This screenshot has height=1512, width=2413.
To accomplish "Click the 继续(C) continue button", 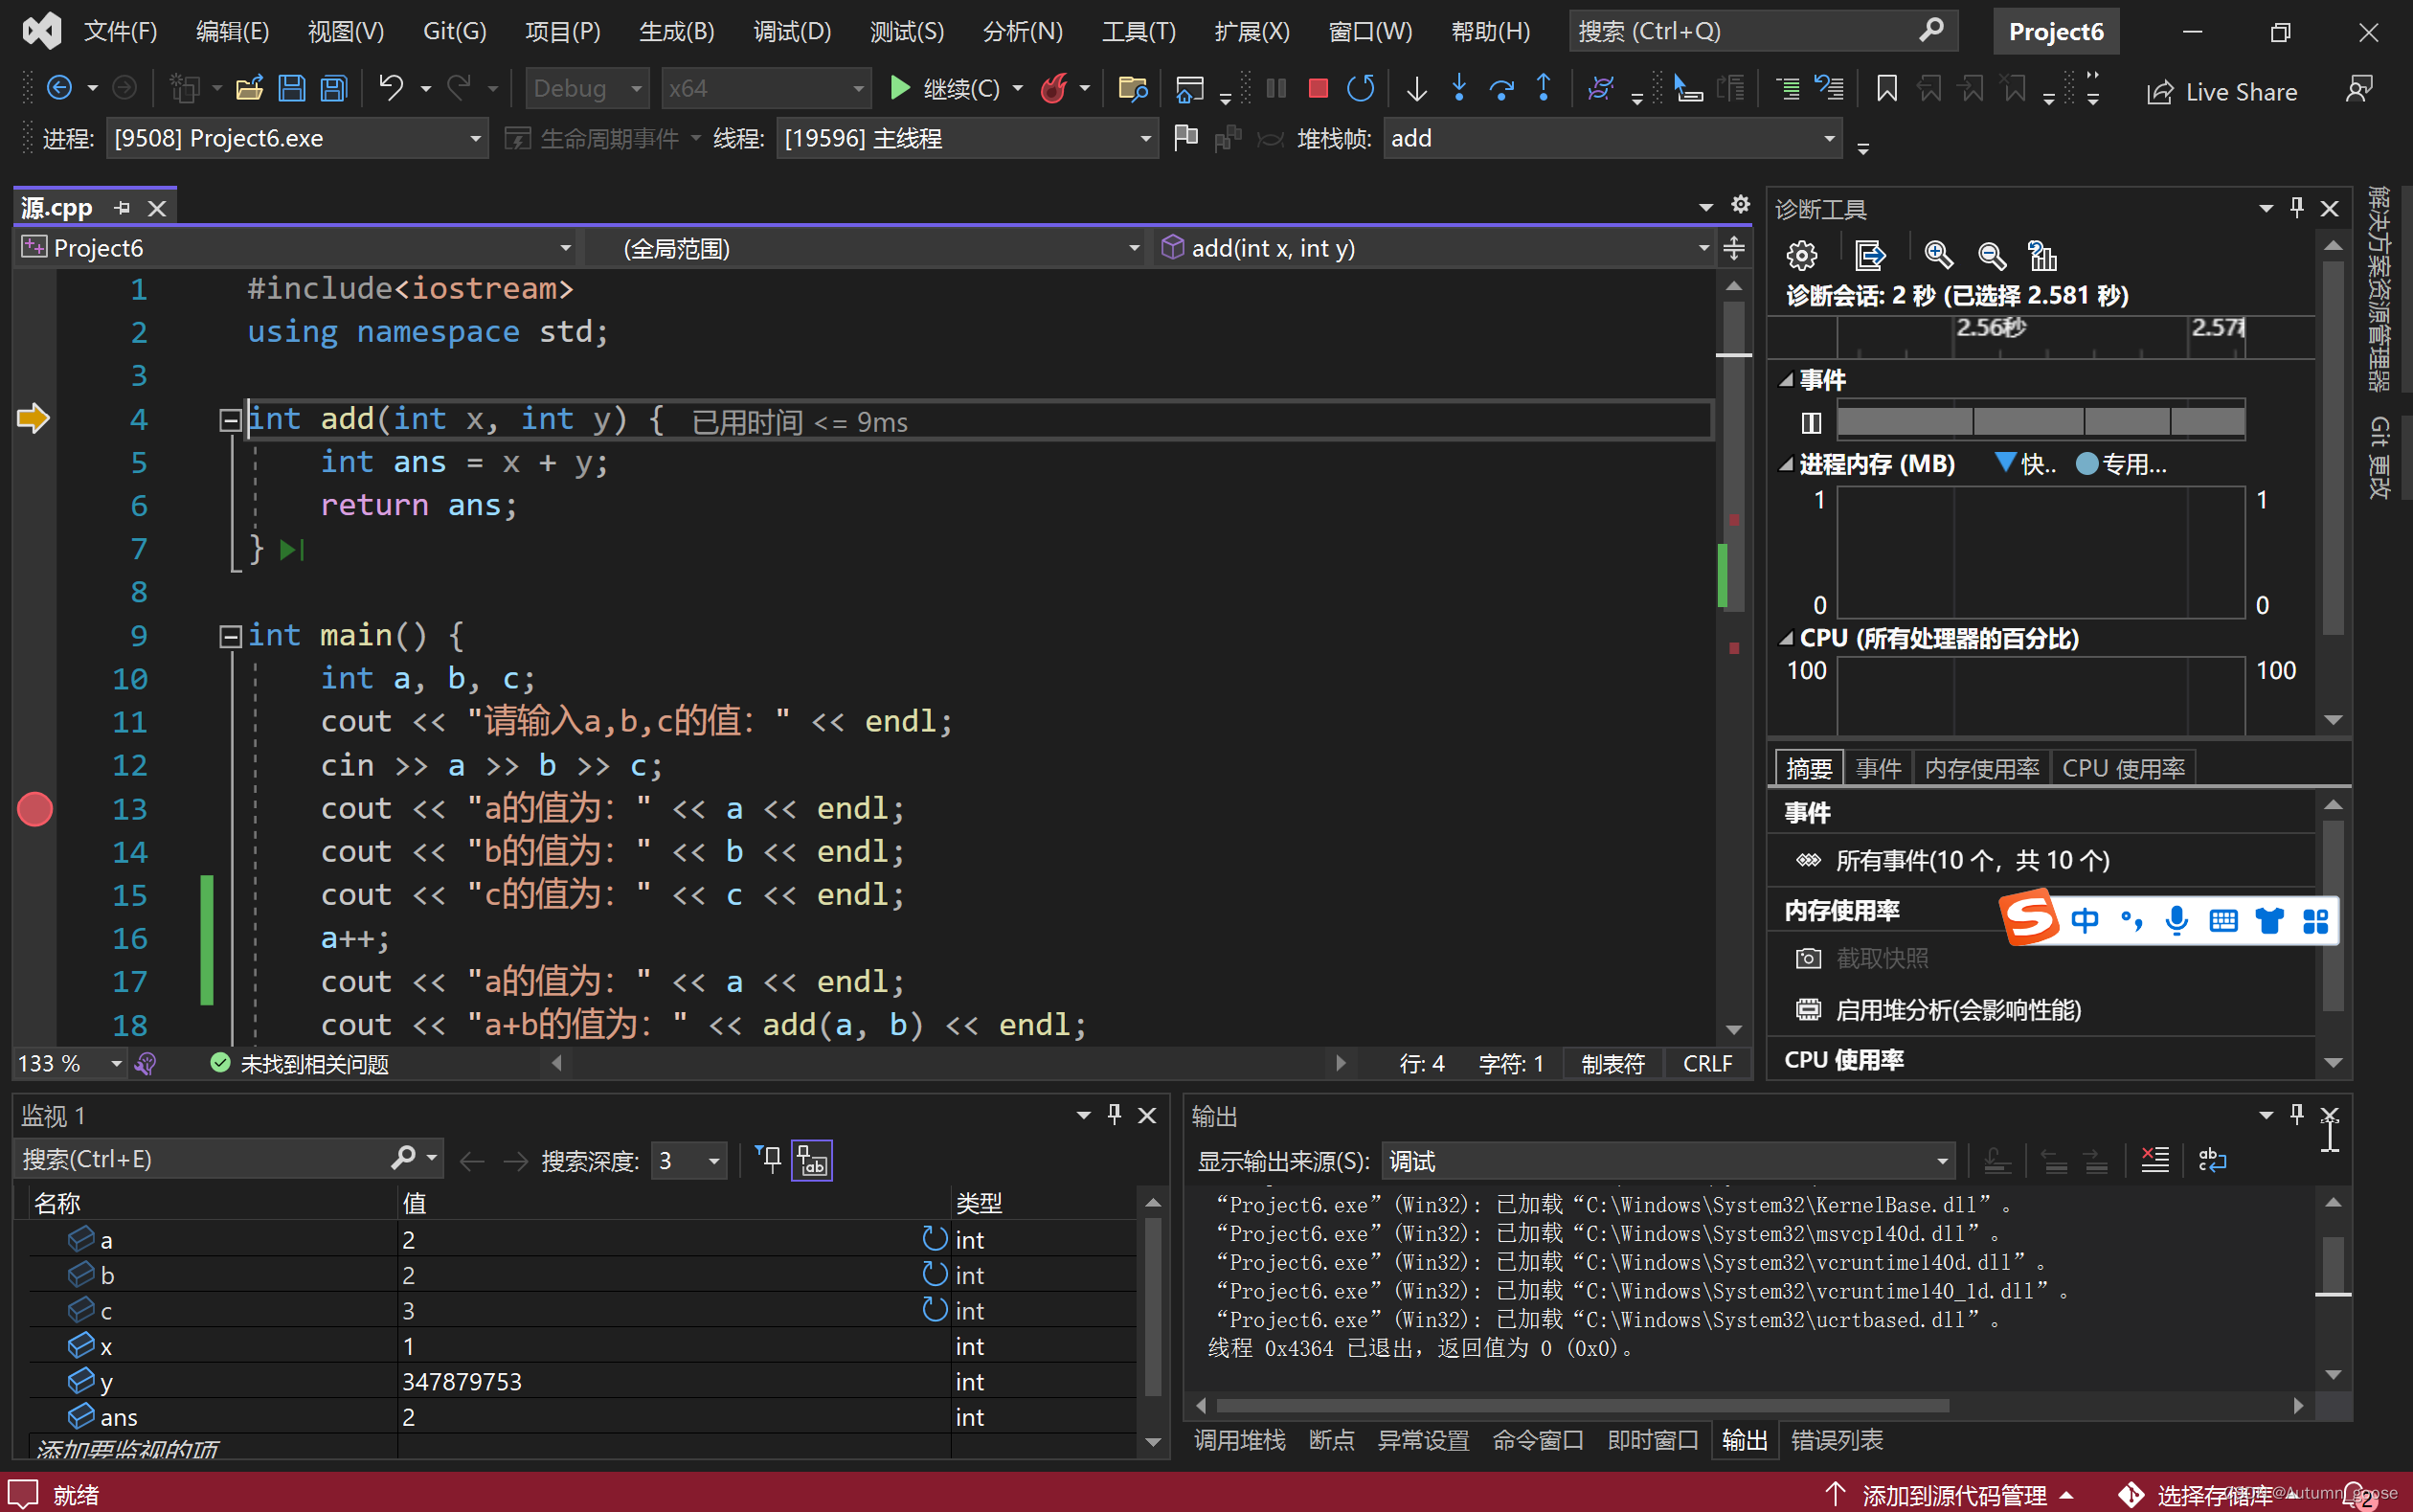I will 944,89.
